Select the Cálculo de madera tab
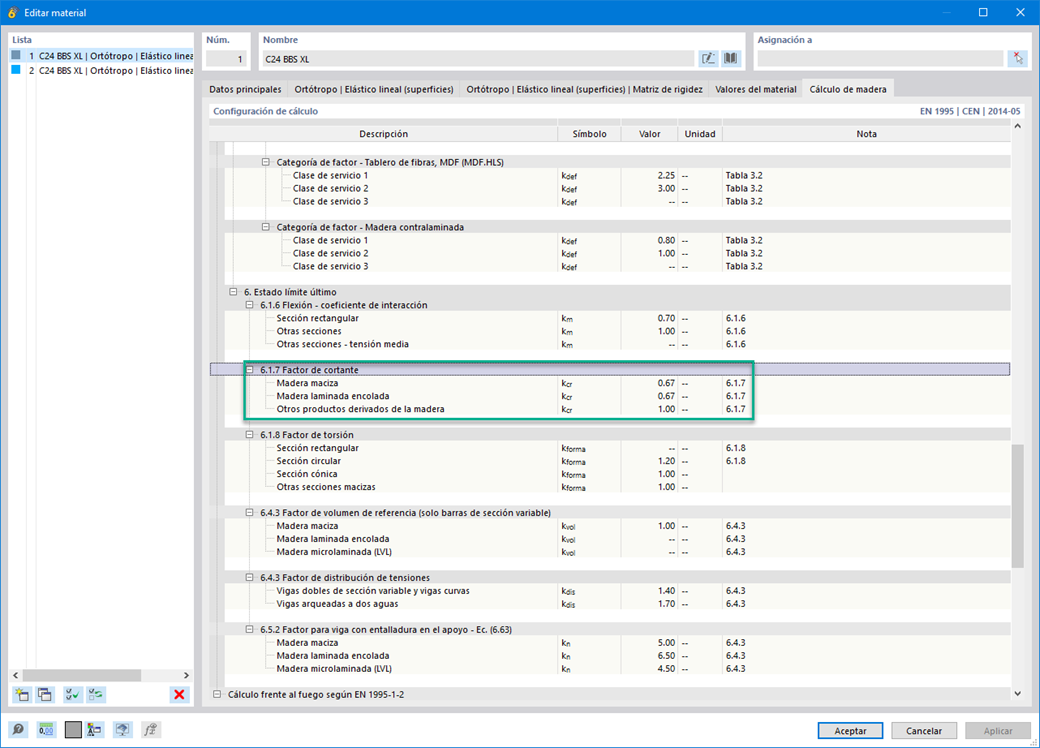Viewport: 1040px width, 748px height. pyautogui.click(x=848, y=89)
